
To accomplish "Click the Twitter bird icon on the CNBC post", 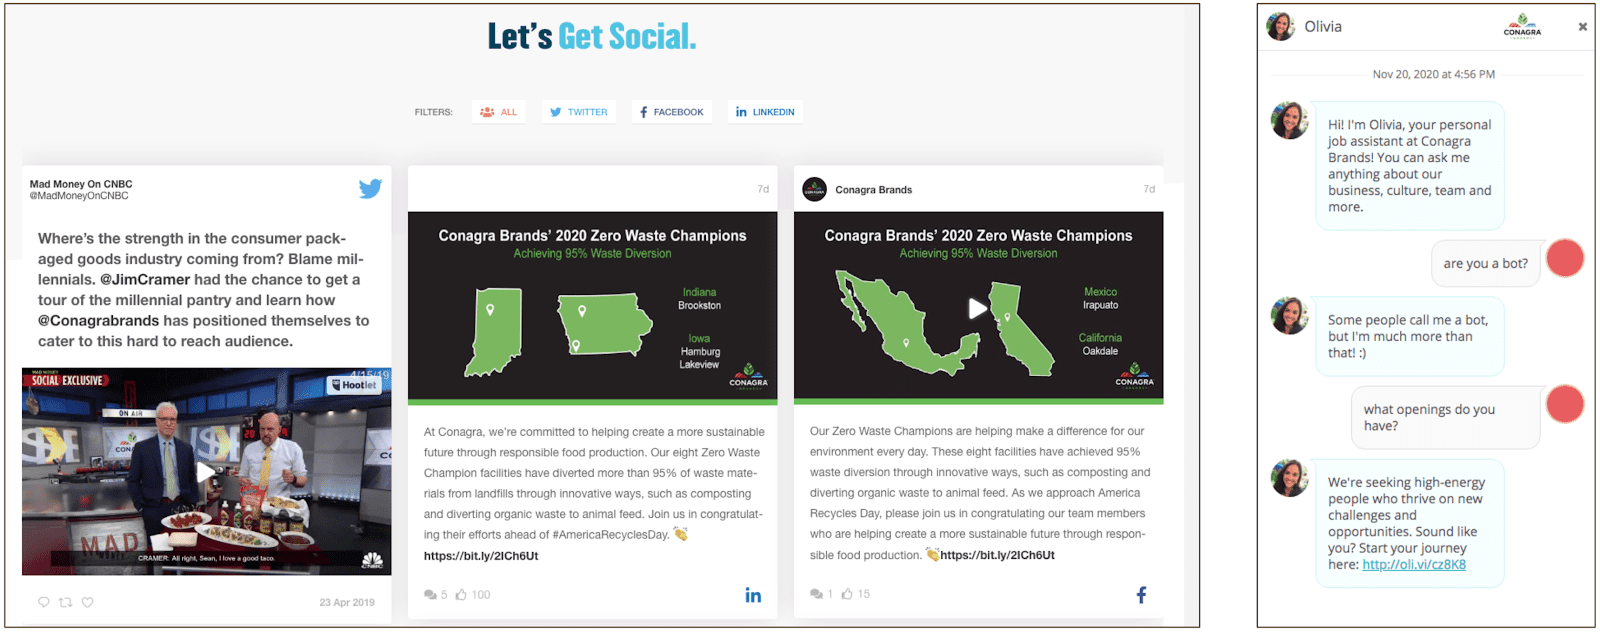I will coord(370,188).
